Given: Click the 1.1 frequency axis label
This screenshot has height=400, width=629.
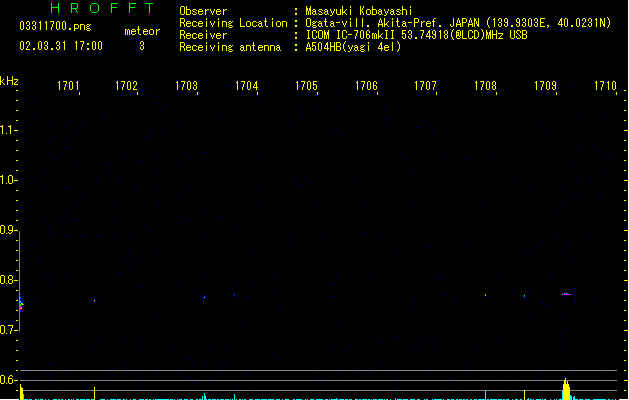Looking at the screenshot, I should coord(8,130).
